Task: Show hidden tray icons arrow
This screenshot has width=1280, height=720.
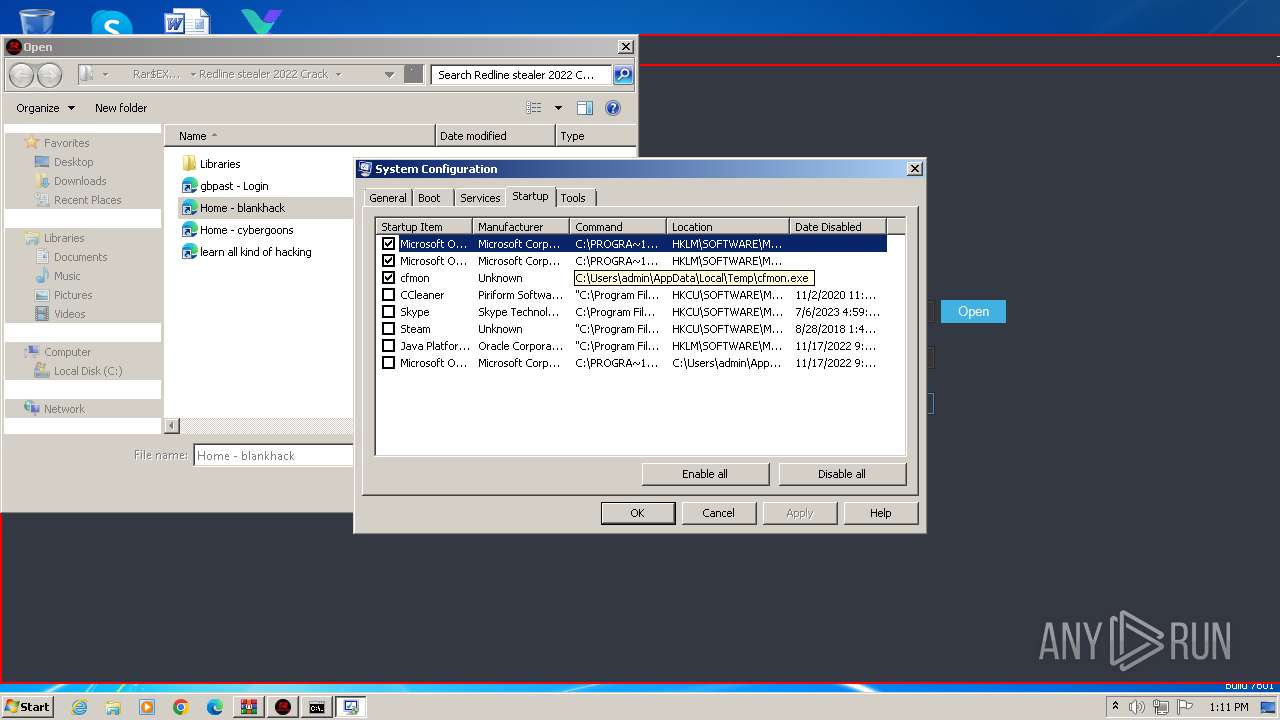Action: [x=1115, y=707]
